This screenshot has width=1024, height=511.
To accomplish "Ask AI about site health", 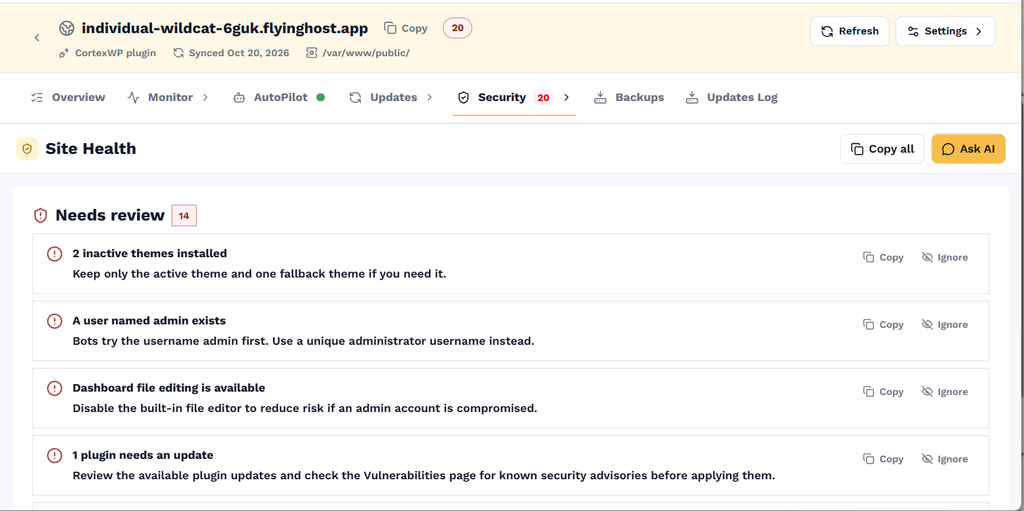I will (x=968, y=149).
